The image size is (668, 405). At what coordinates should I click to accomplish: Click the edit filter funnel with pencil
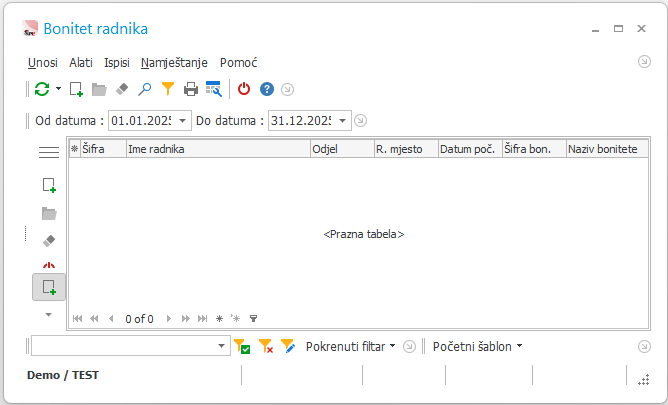[x=288, y=346]
